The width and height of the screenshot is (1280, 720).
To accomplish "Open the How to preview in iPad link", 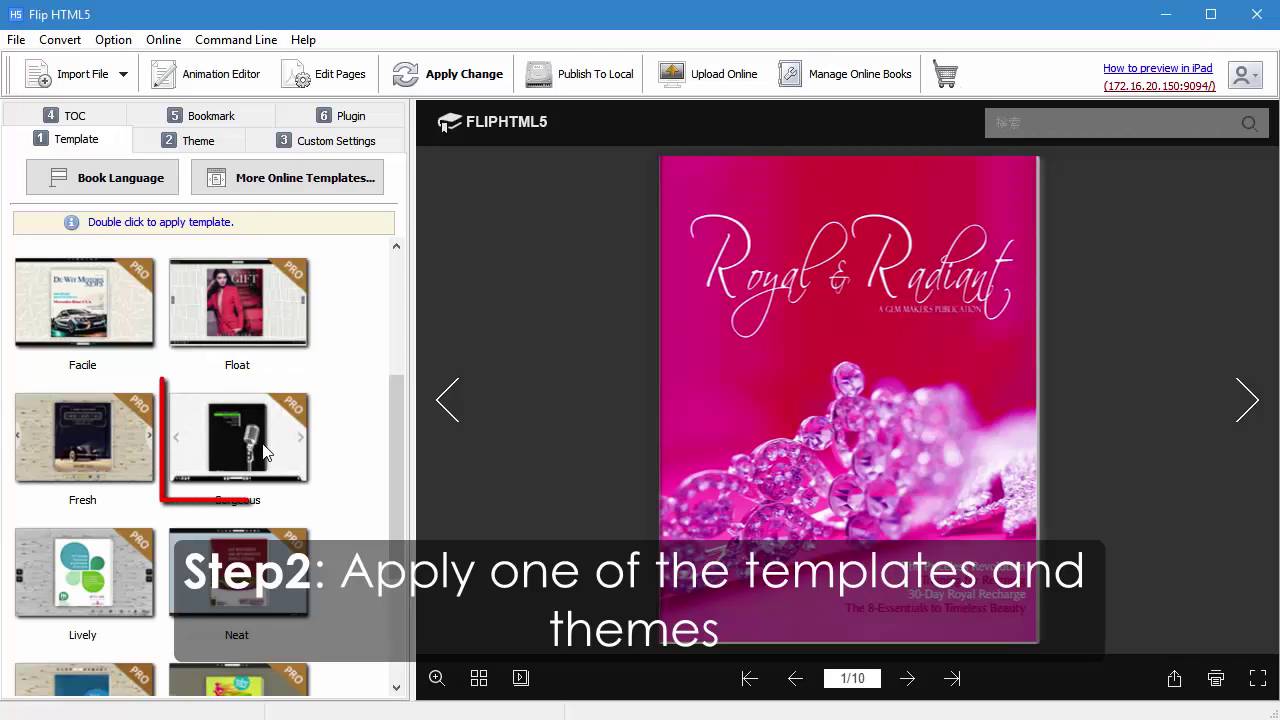I will (x=1158, y=68).
